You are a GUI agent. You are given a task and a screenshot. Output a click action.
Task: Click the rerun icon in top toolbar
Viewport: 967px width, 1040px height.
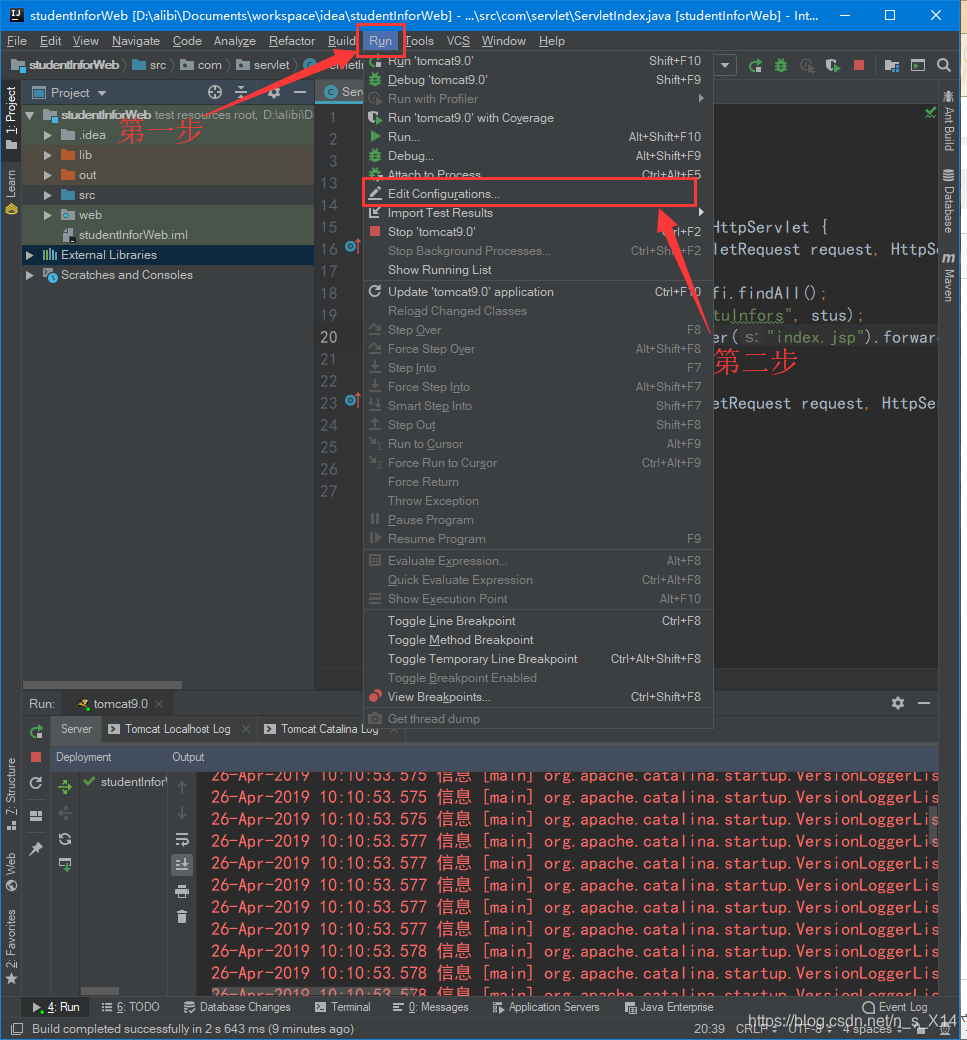click(x=755, y=66)
